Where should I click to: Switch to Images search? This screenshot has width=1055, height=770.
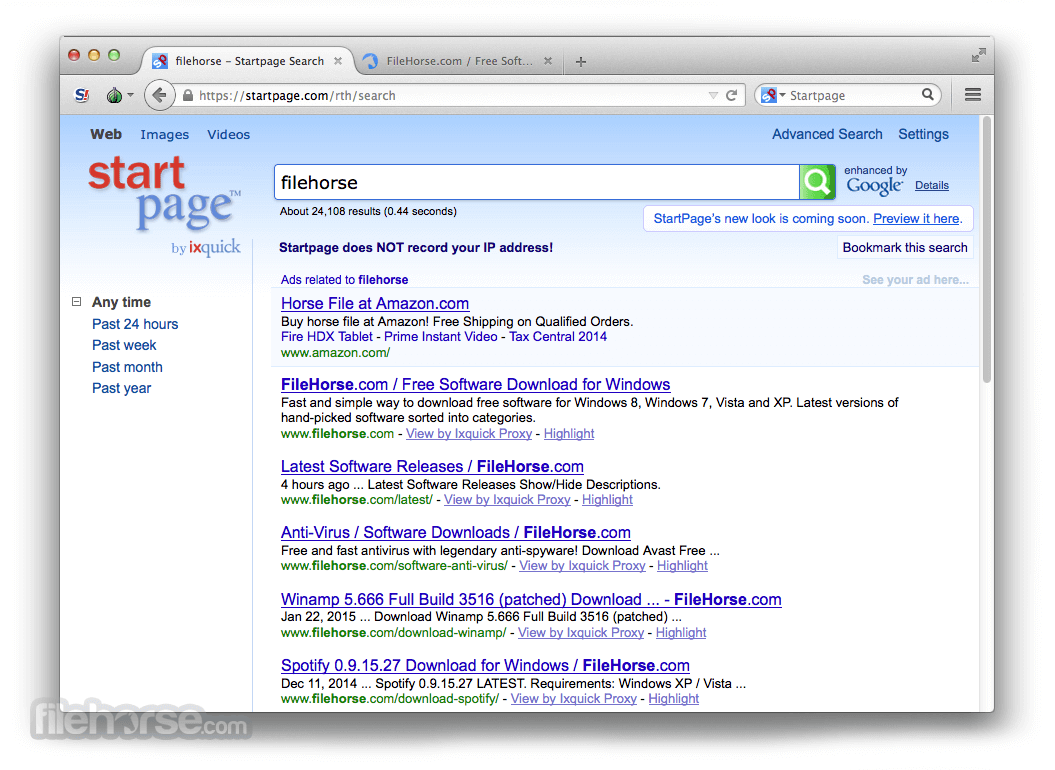(x=164, y=135)
